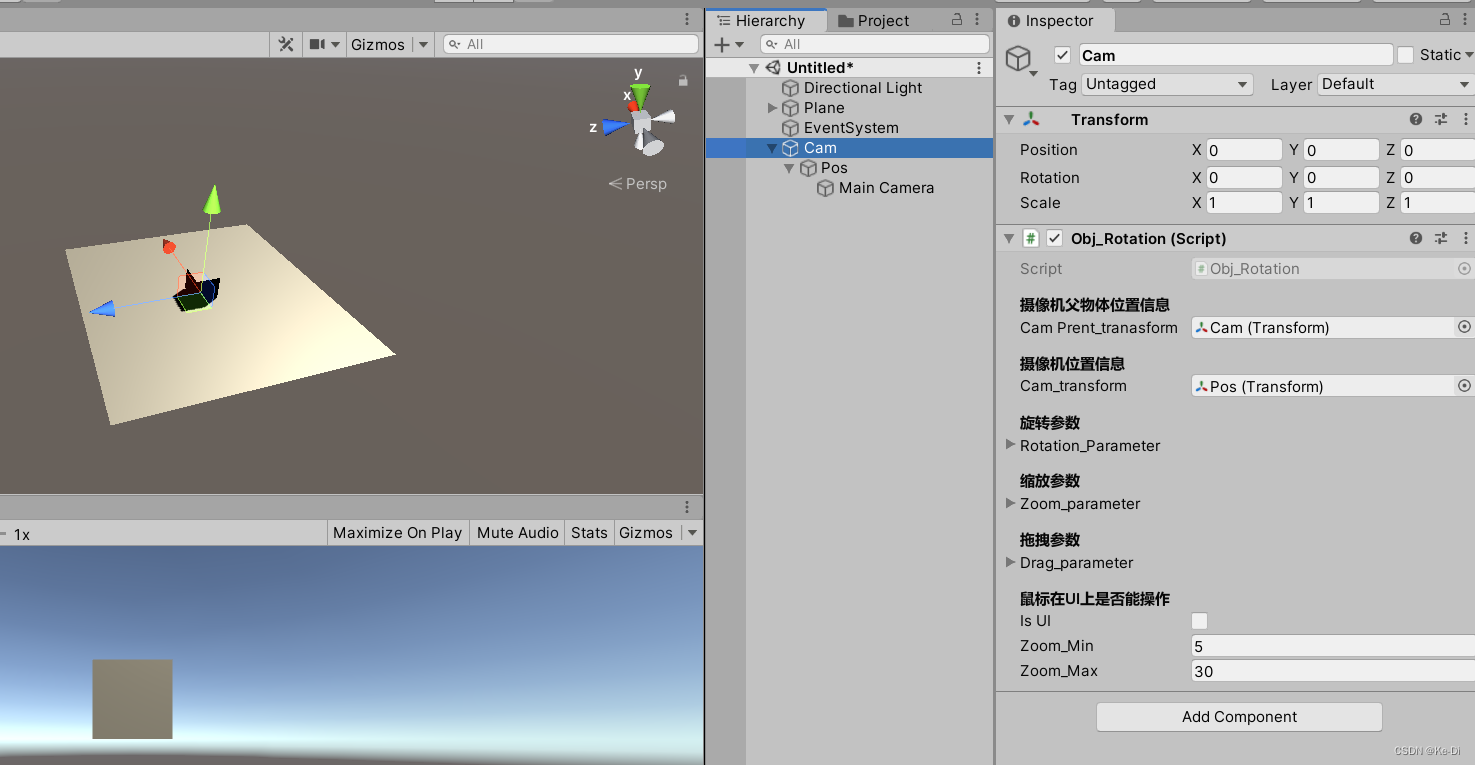Open the Transform presets icon
Screen dimensions: 1475x765
1441,119
